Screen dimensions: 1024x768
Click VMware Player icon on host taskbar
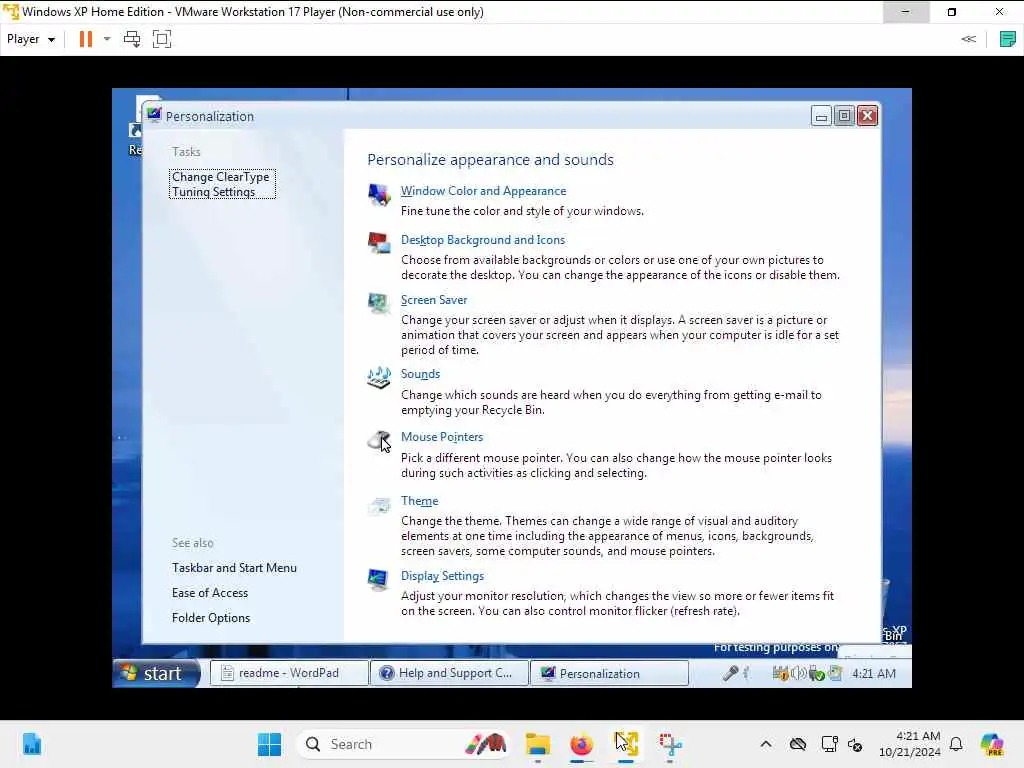[x=626, y=744]
